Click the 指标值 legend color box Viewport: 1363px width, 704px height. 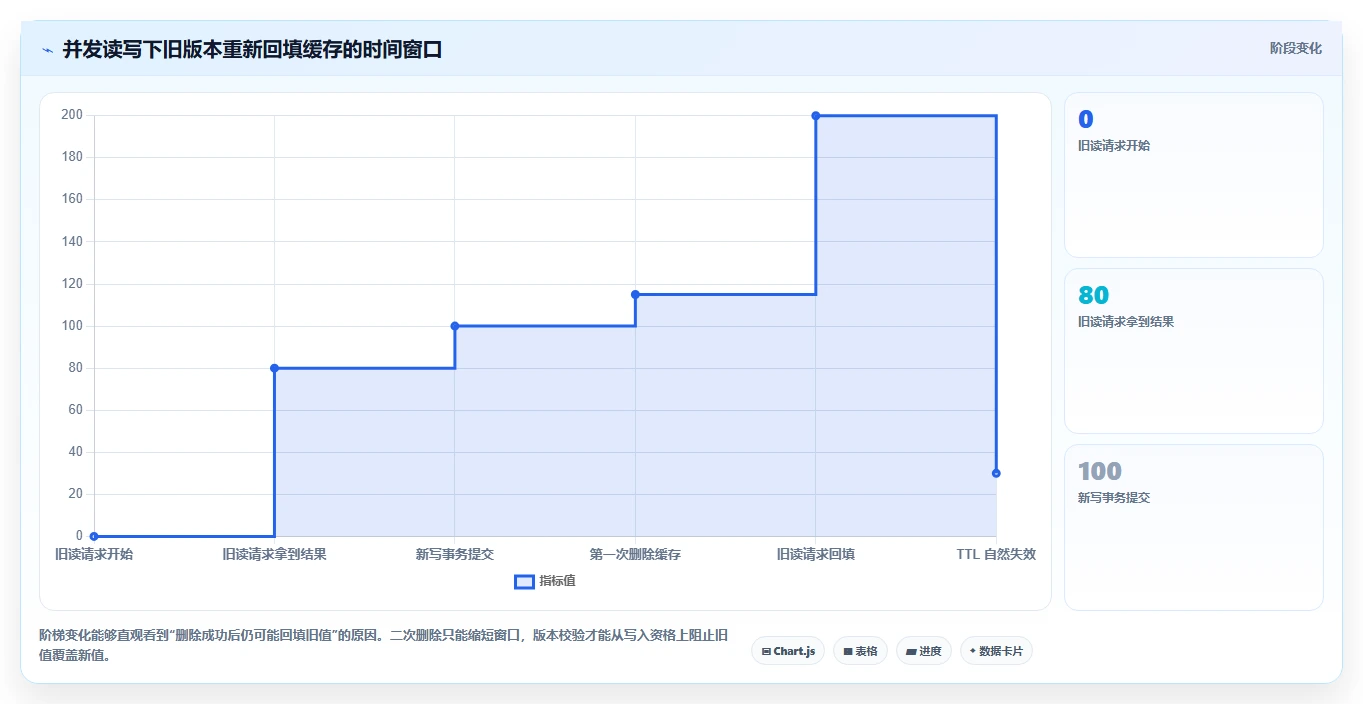click(524, 581)
